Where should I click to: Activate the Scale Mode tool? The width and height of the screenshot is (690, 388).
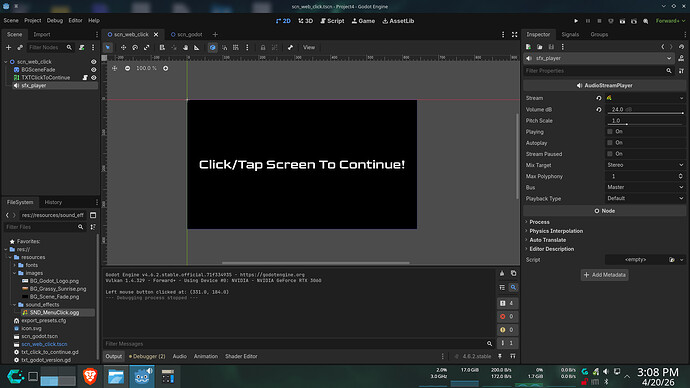pyautogui.click(x=147, y=48)
